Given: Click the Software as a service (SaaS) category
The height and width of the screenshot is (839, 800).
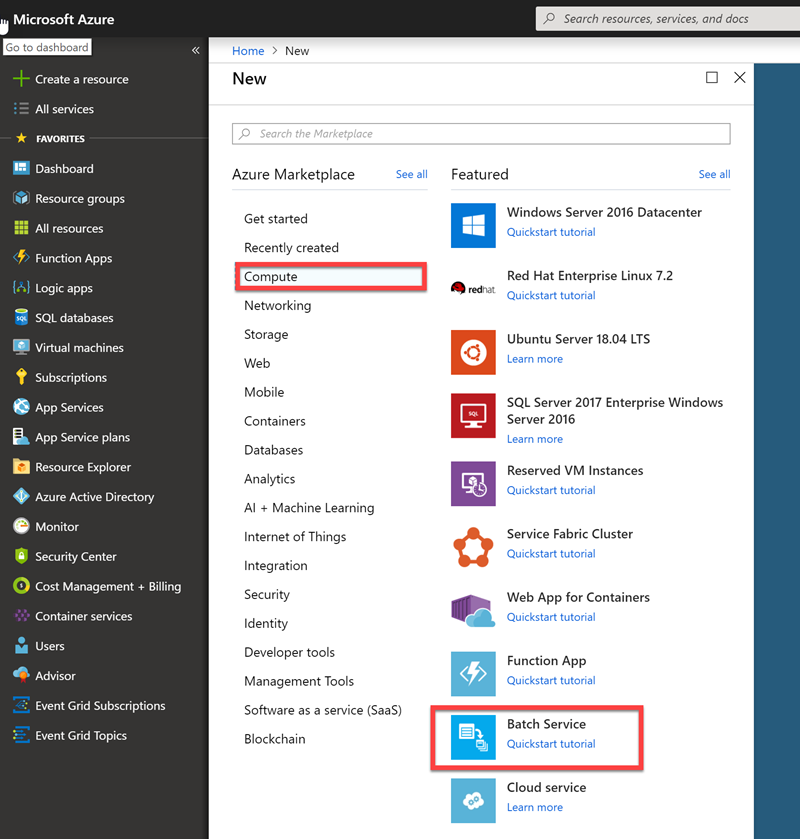Looking at the screenshot, I should click(323, 710).
